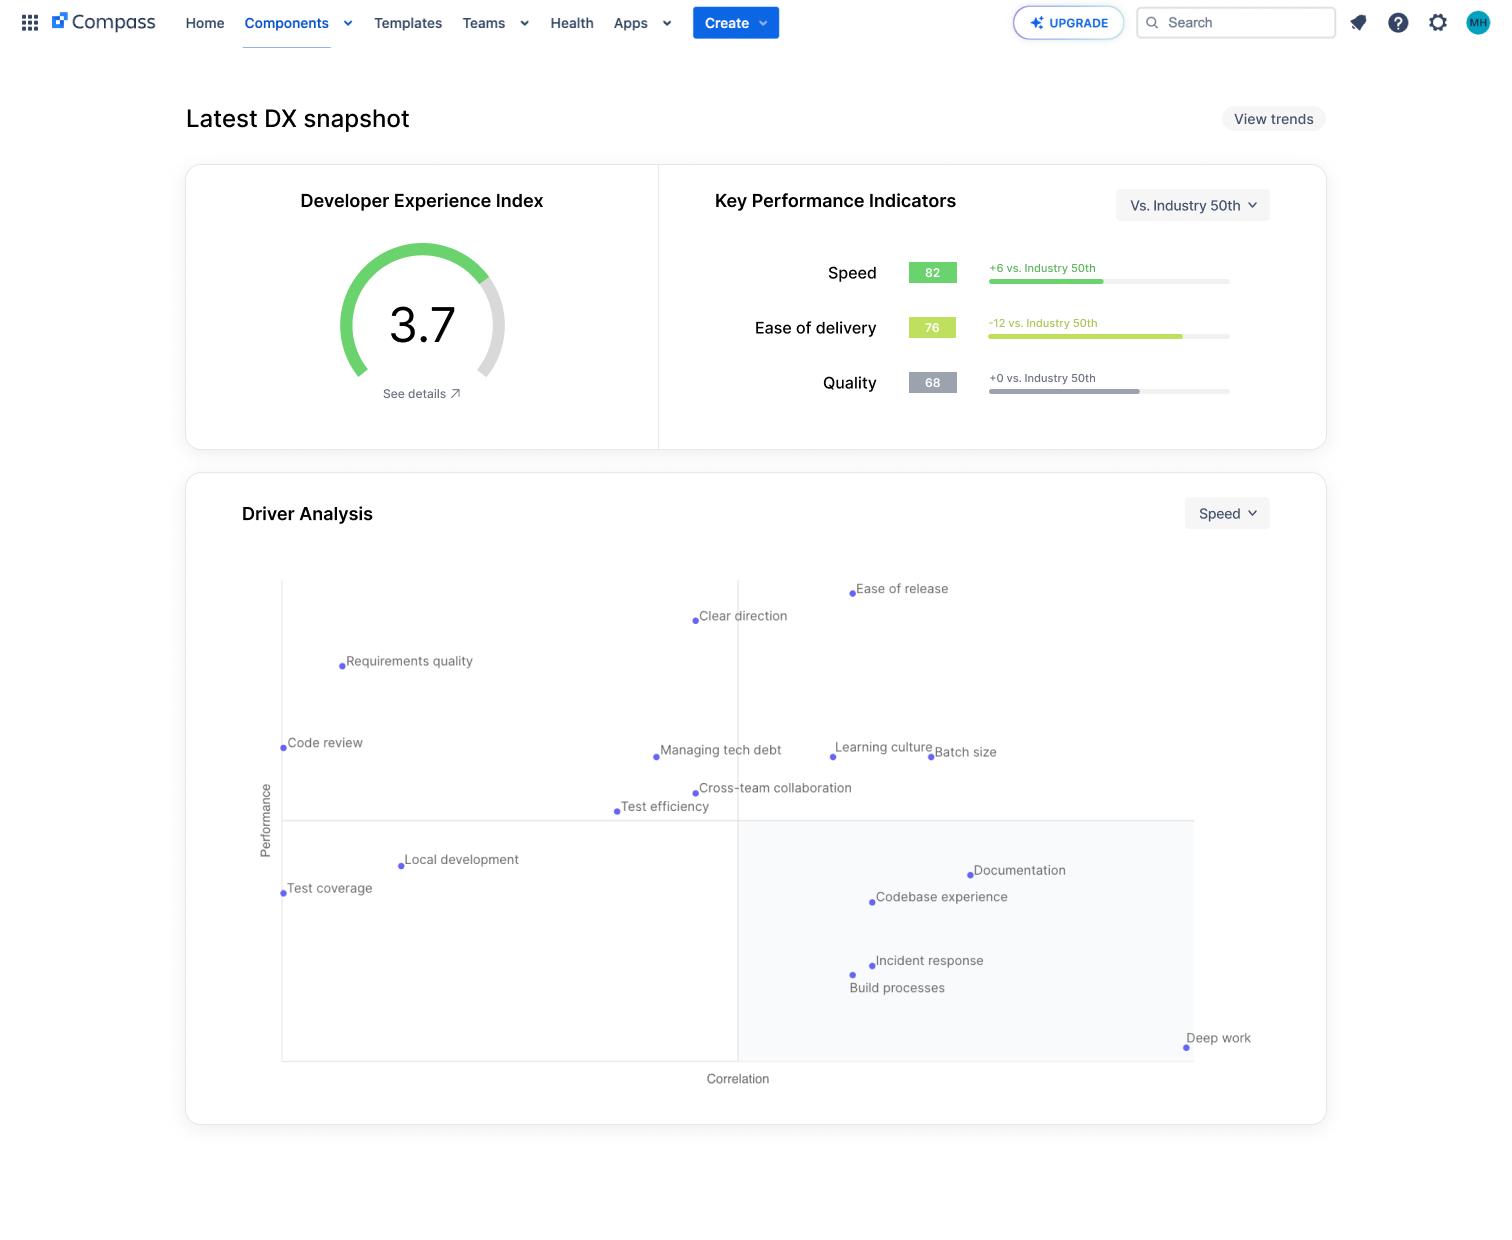Open the Create menu
1512x1240 pixels.
click(x=735, y=22)
